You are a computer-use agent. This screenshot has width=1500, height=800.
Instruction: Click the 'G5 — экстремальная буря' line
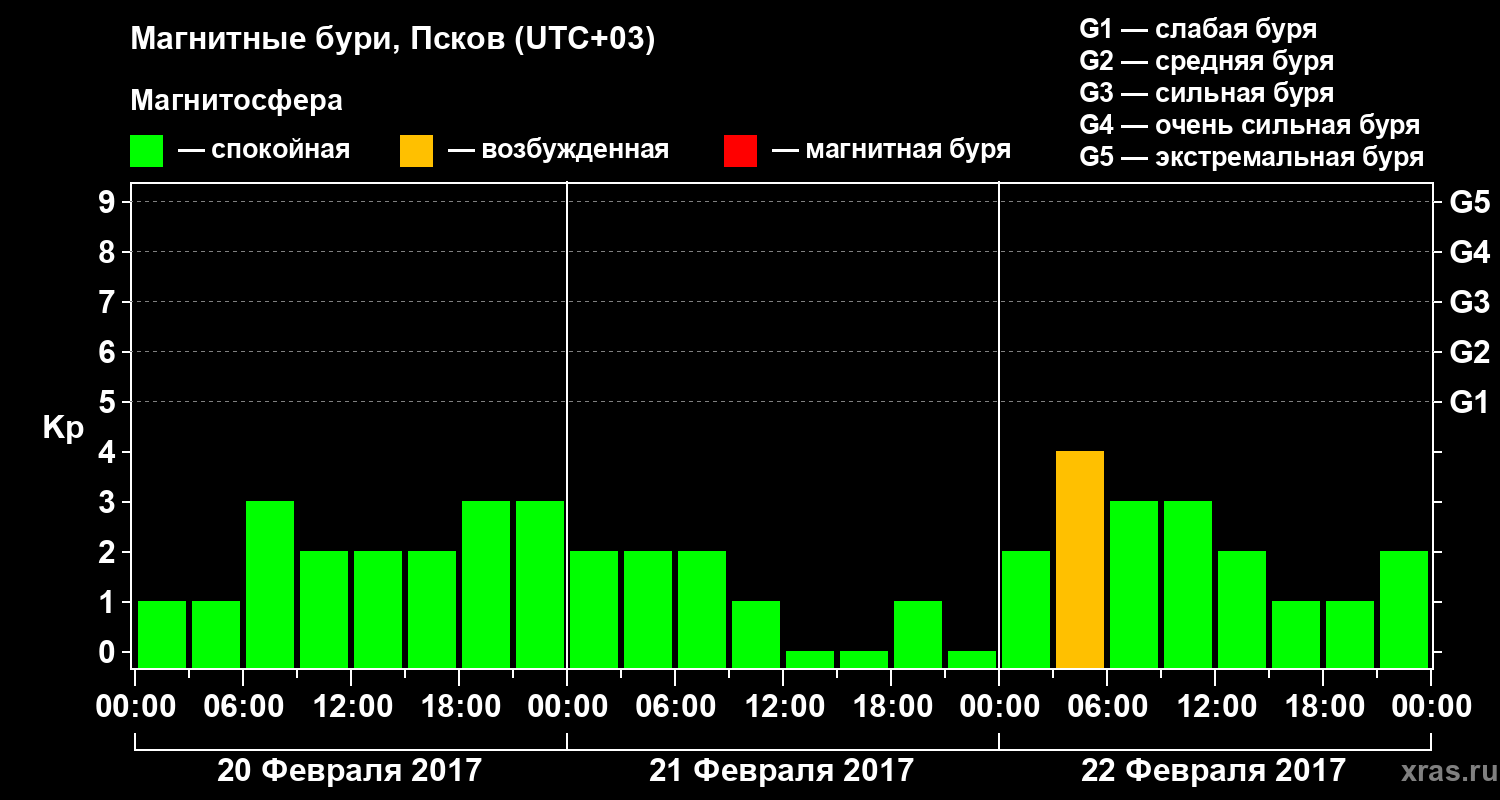tap(1252, 157)
